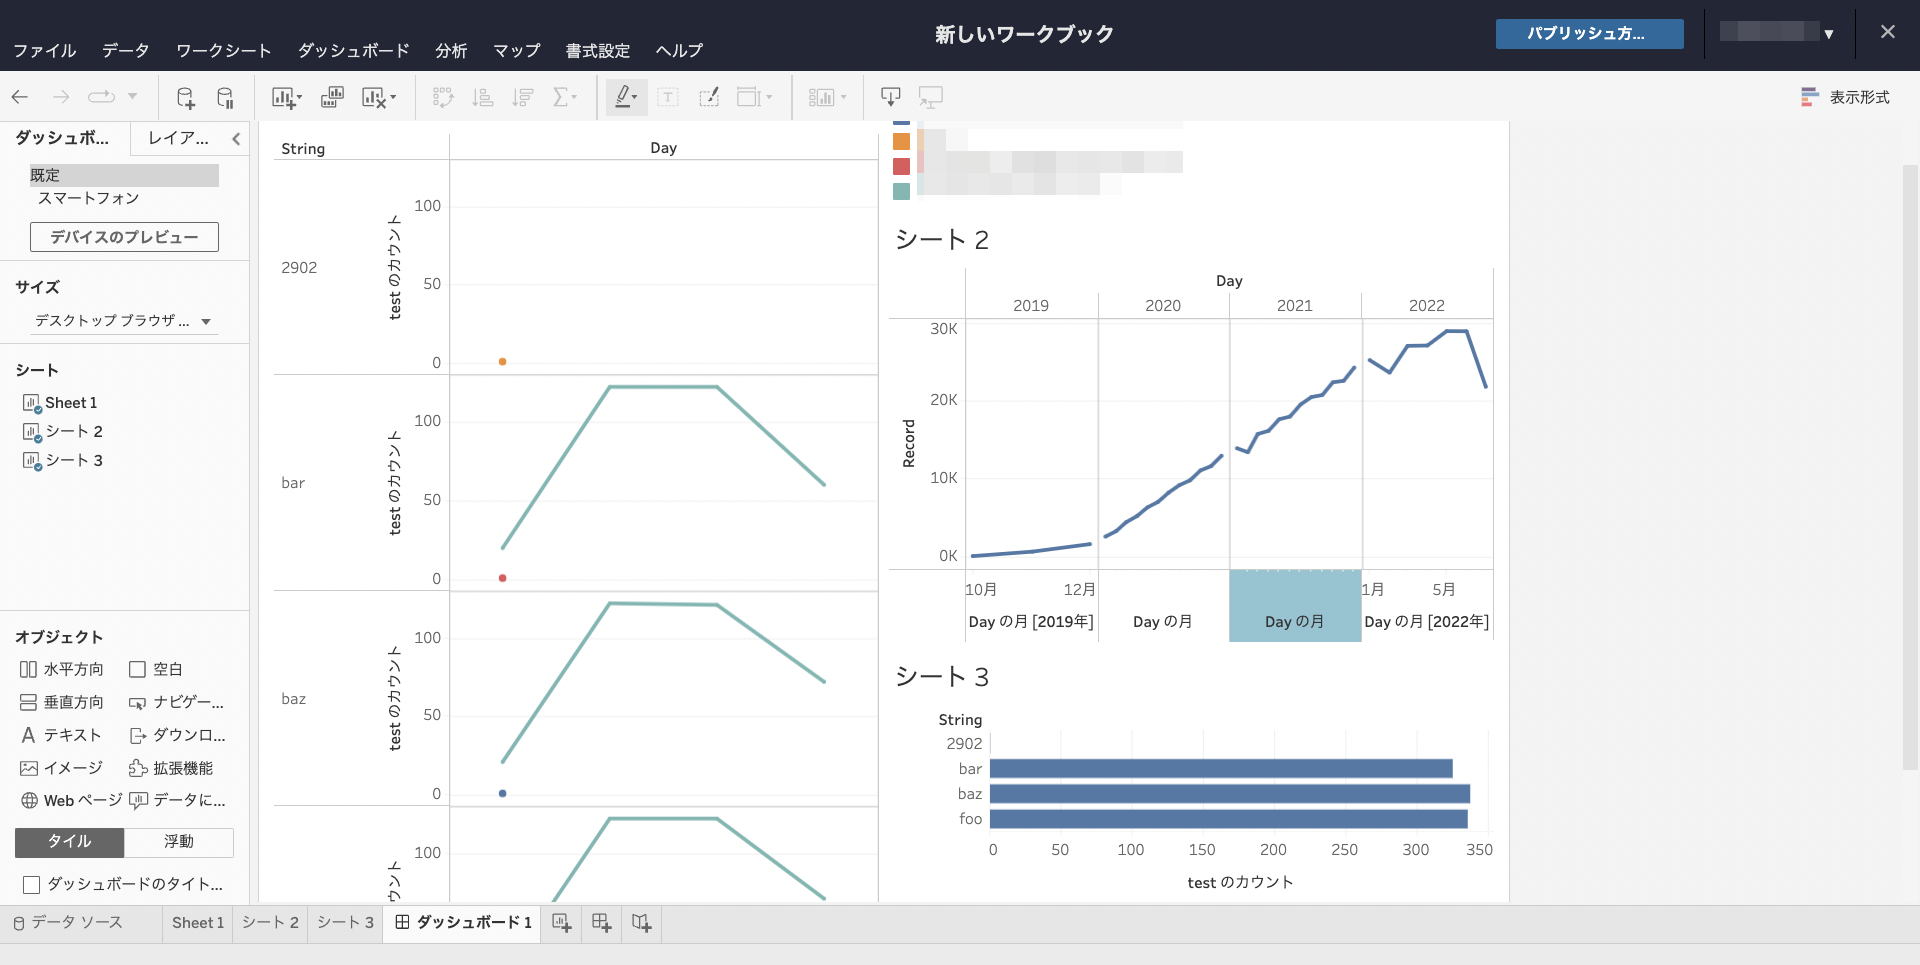Open the ダッシュボード menu
The width and height of the screenshot is (1920, 965).
click(353, 51)
